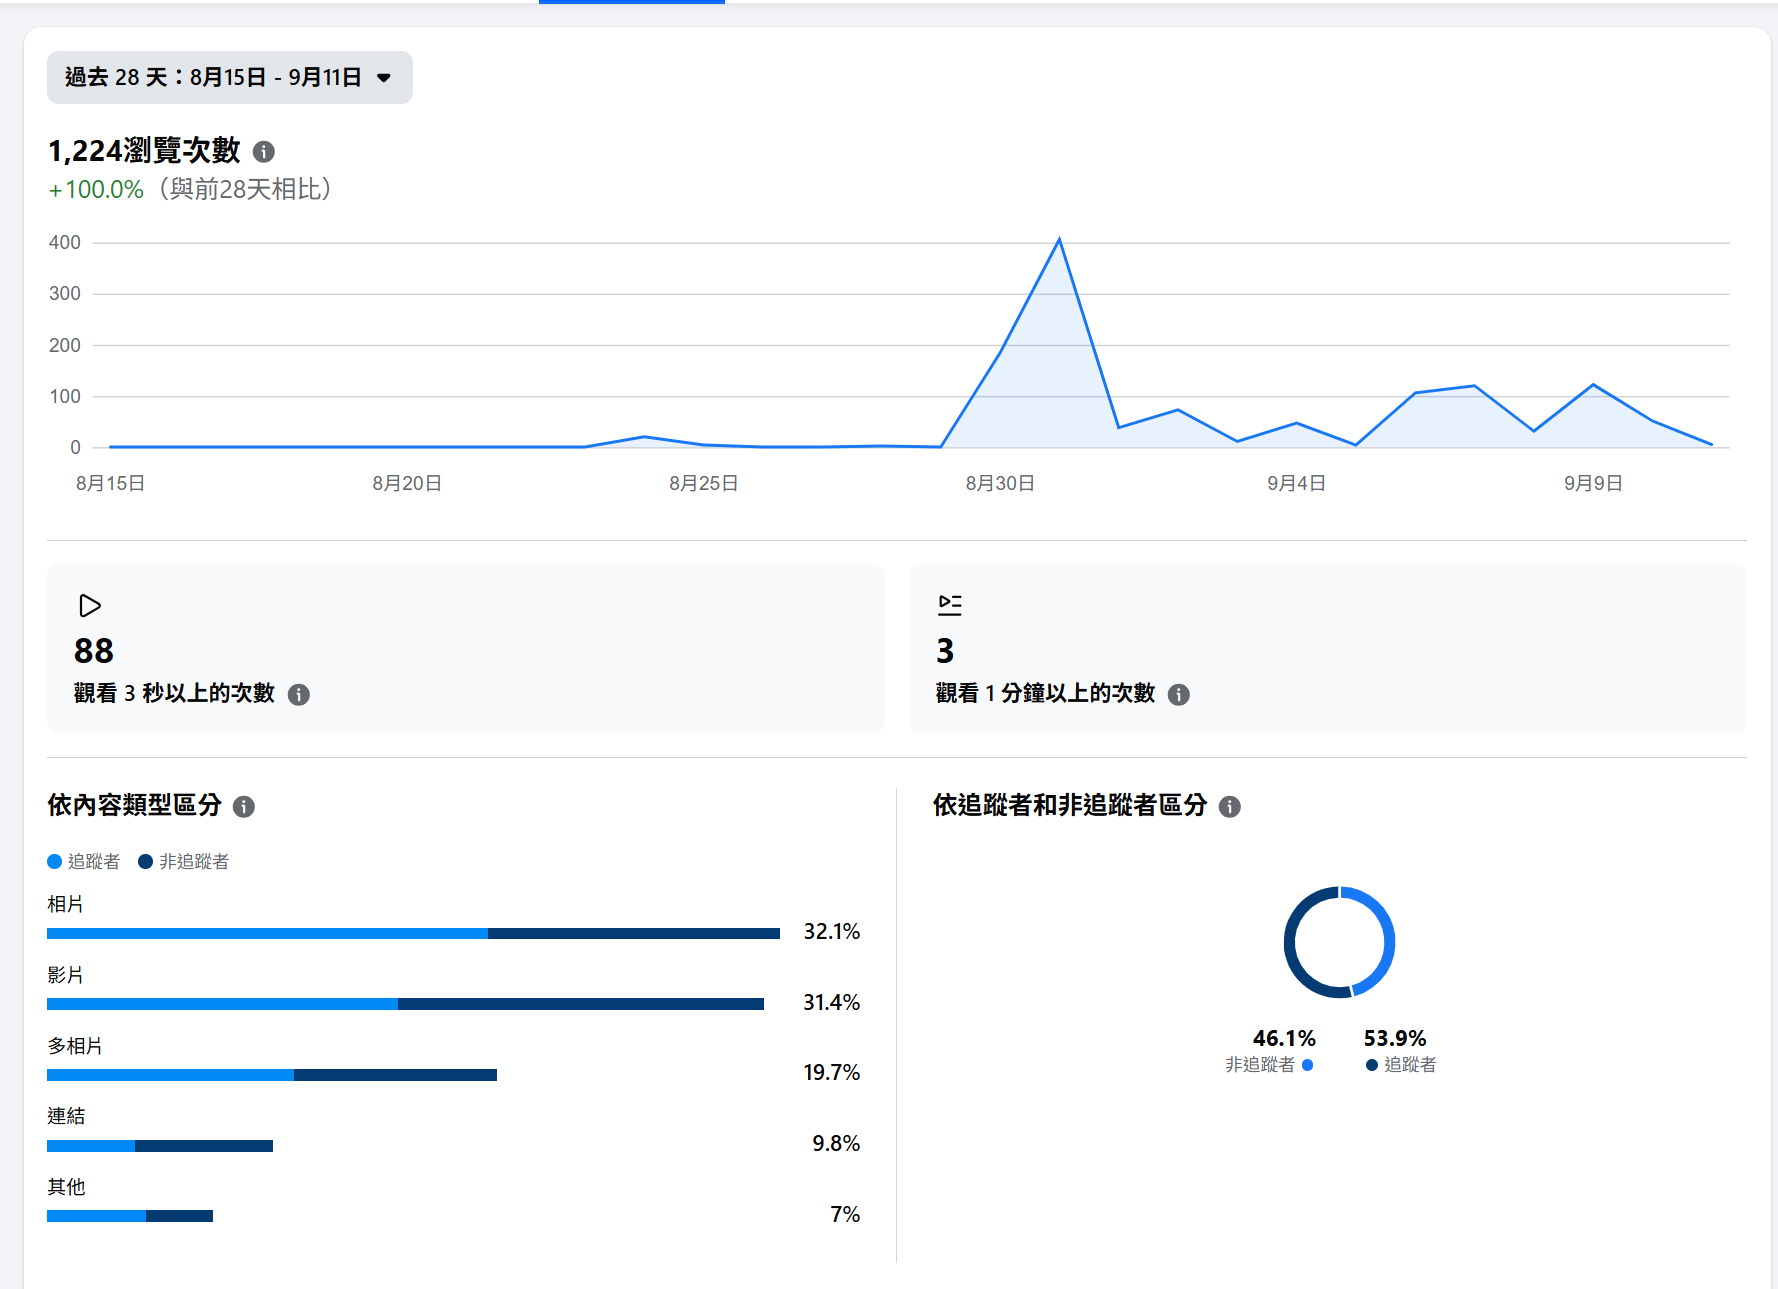This screenshot has width=1778, height=1289.
Task: Click the 88 three-second views number
Action: [94, 651]
